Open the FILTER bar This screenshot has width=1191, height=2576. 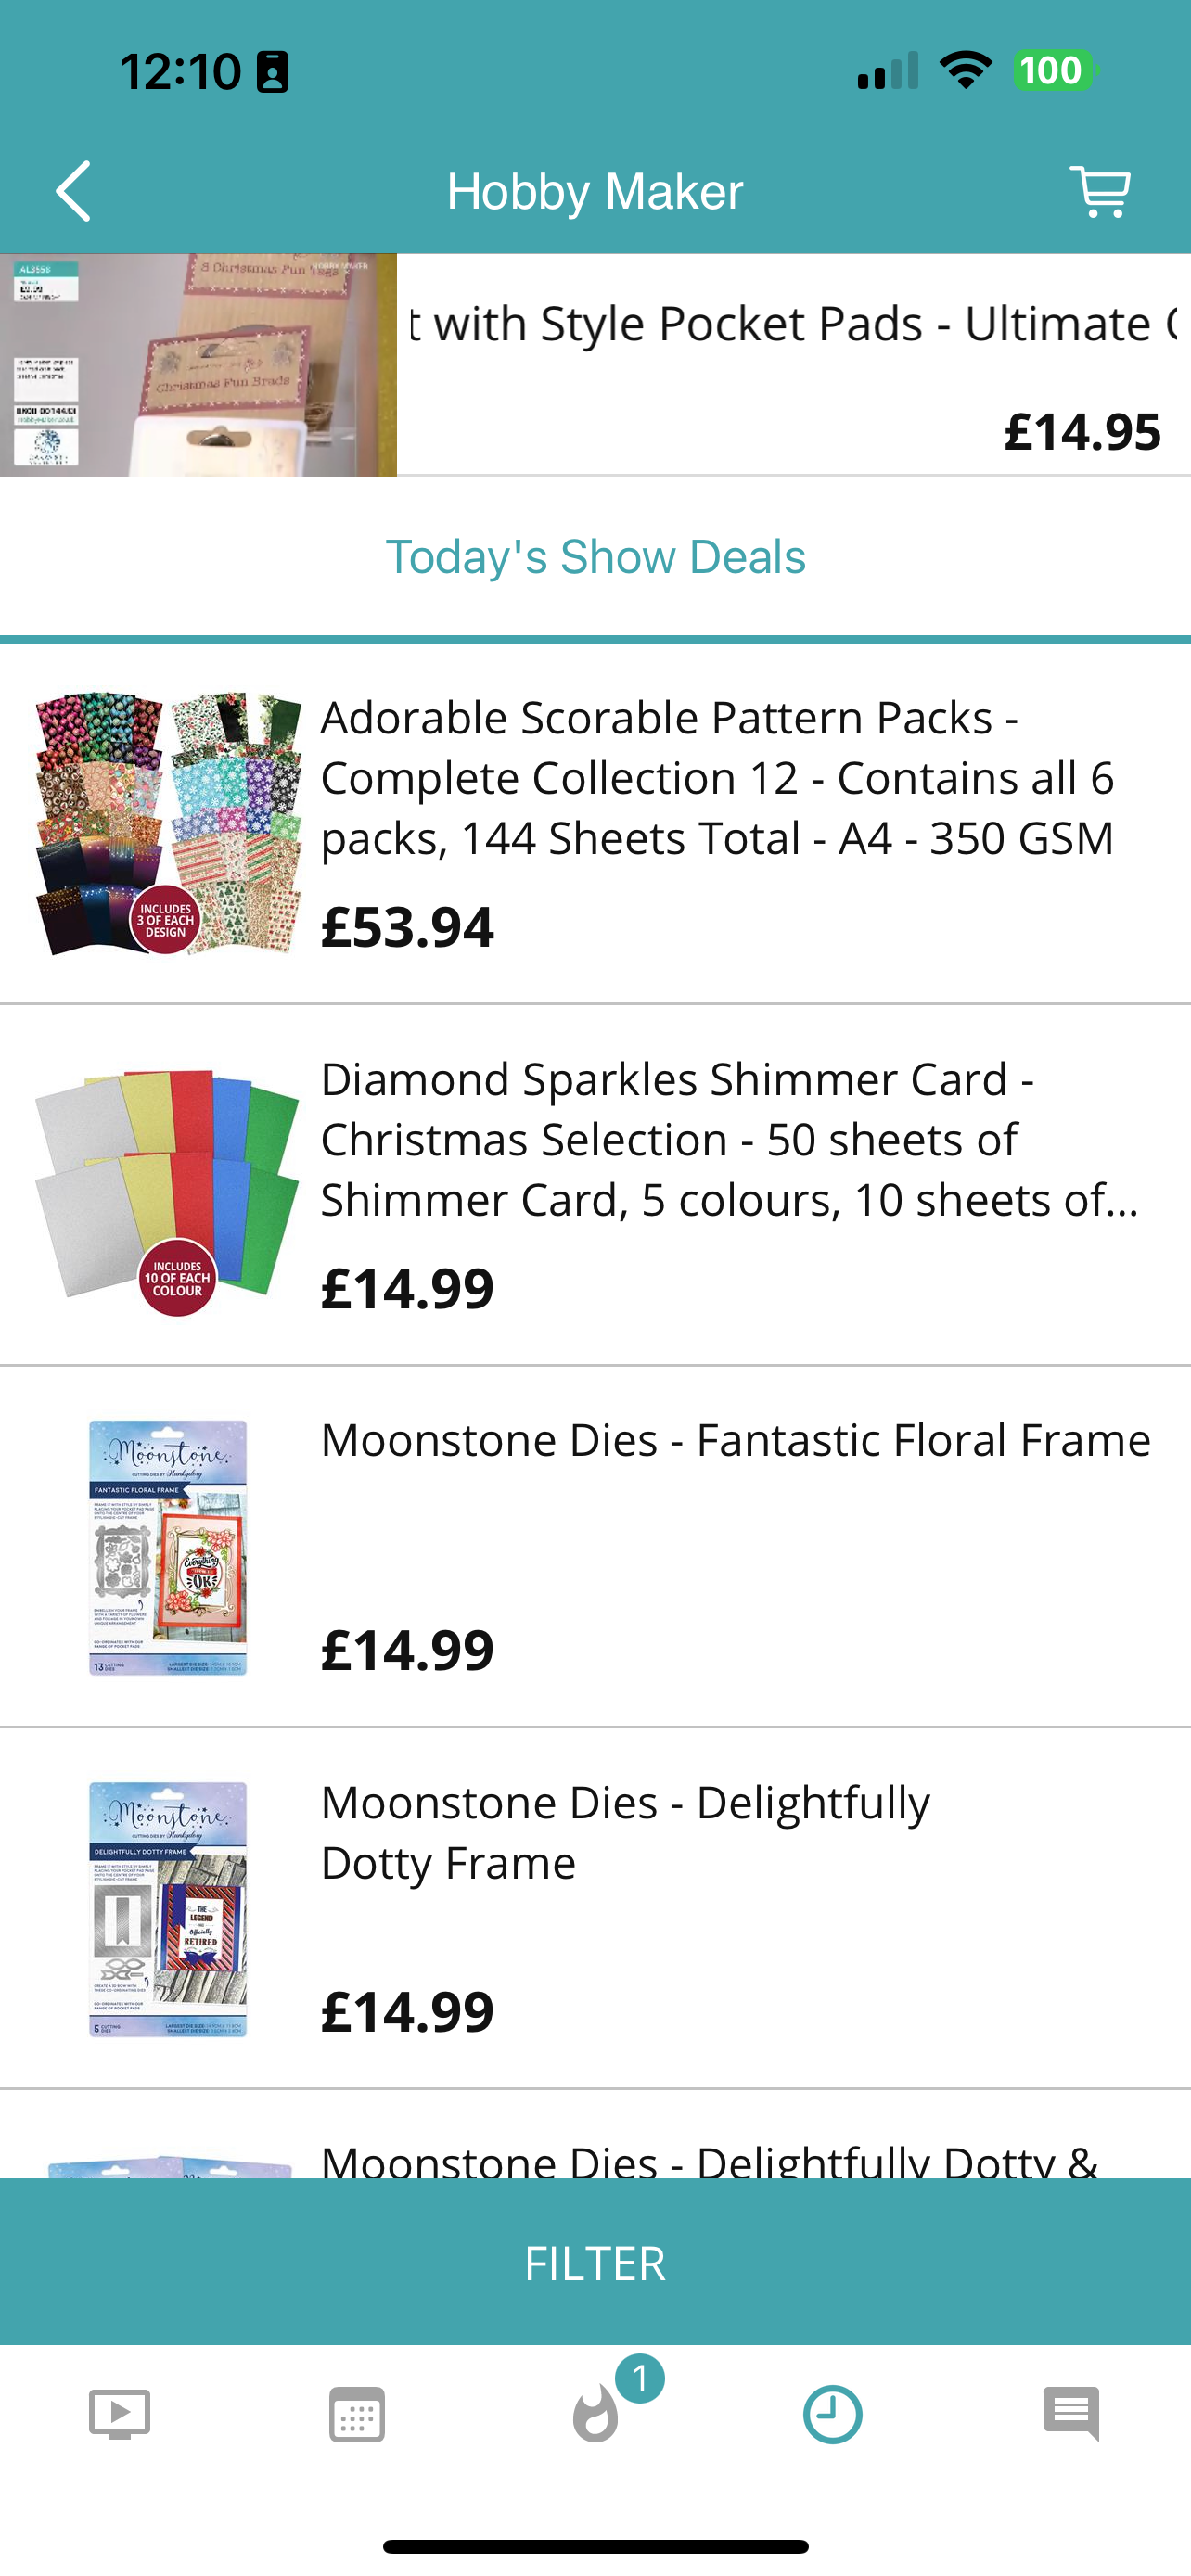coord(596,2262)
